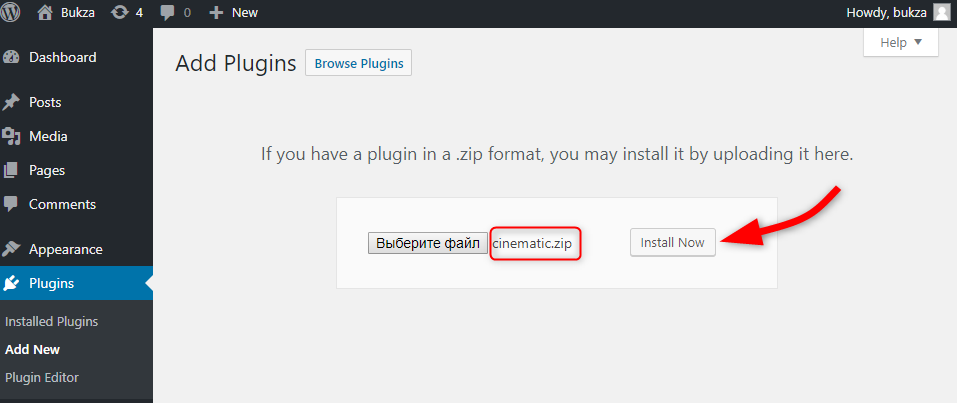Click the user avatar next to Howdy, bukza
This screenshot has width=957, height=403.
(942, 12)
